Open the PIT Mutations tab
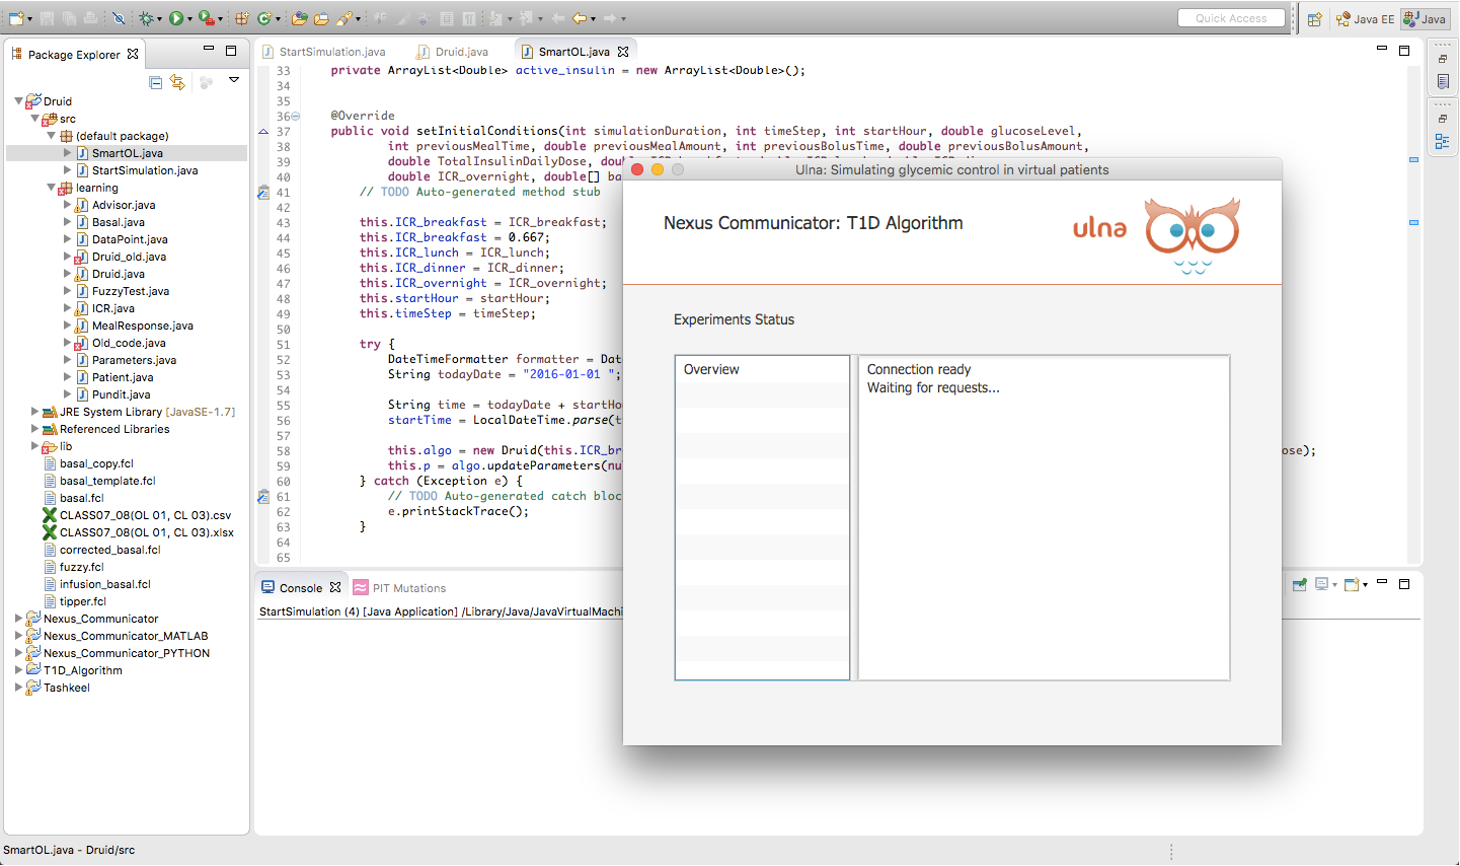Screen dimensions: 1460x866 (408, 588)
